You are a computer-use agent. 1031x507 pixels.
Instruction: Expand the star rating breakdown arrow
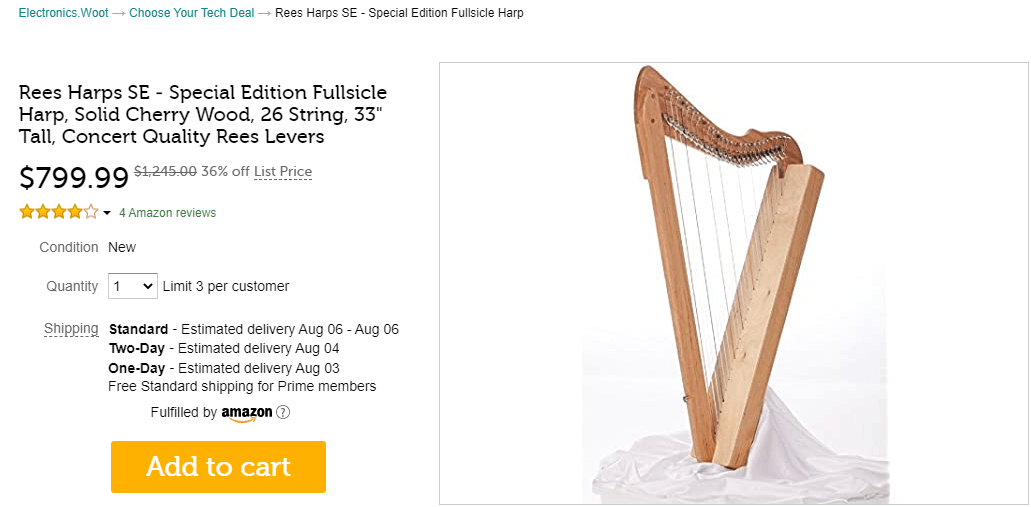click(107, 213)
